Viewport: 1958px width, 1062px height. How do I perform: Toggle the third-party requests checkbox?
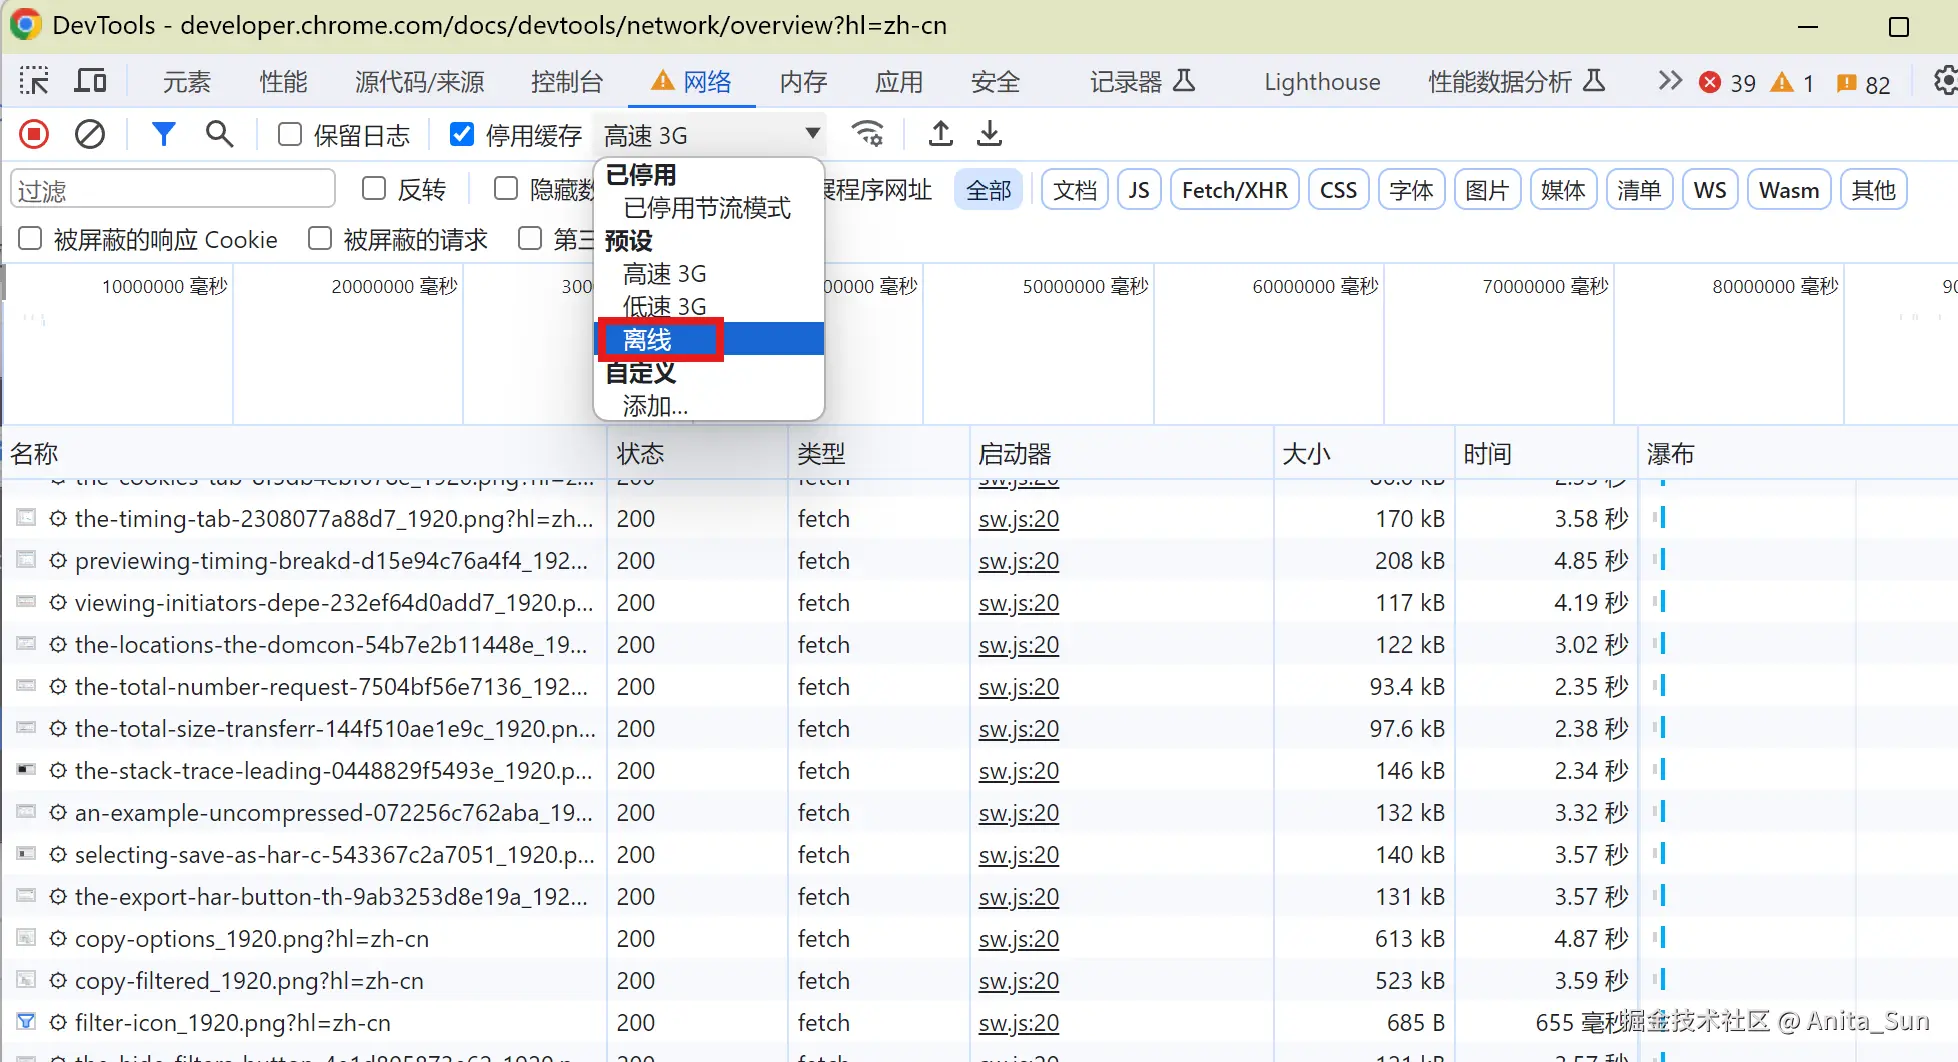coord(530,238)
